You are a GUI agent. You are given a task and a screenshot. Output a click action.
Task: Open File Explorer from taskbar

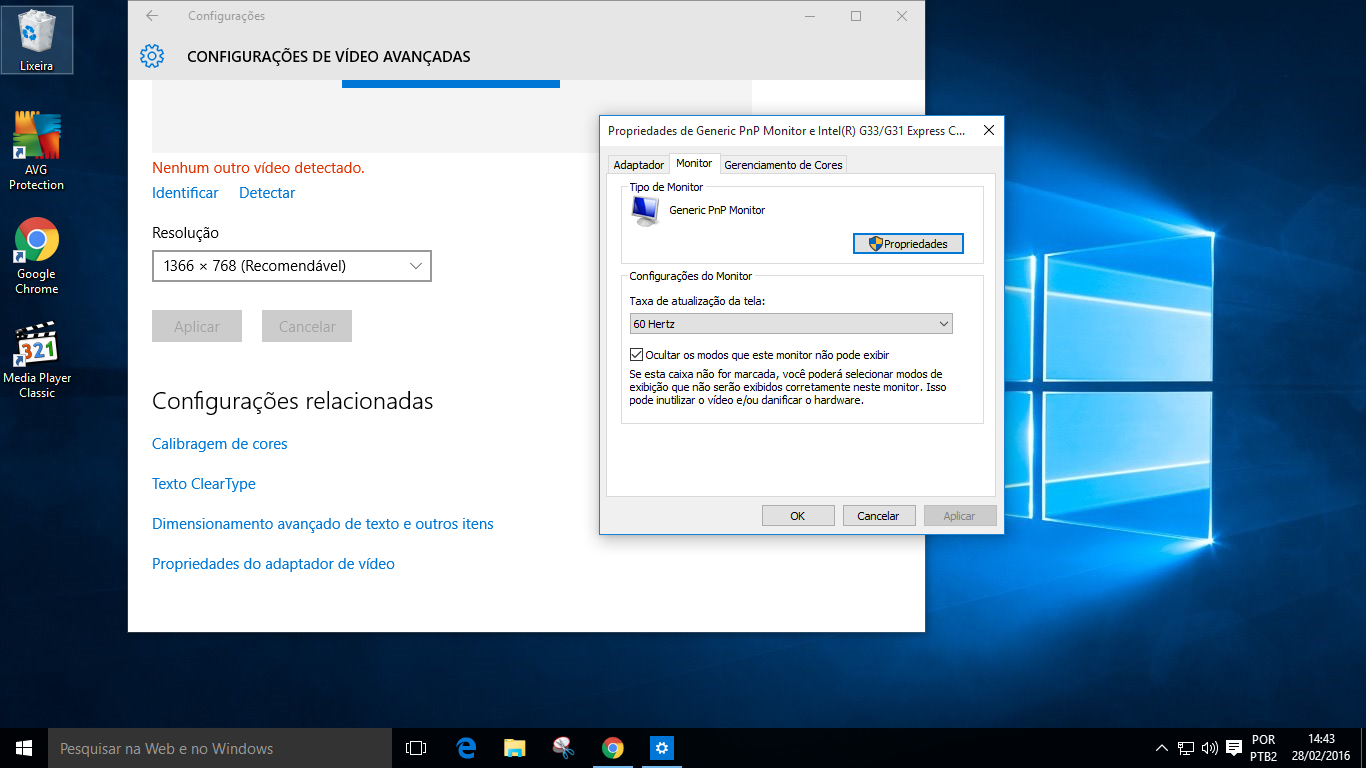point(515,748)
